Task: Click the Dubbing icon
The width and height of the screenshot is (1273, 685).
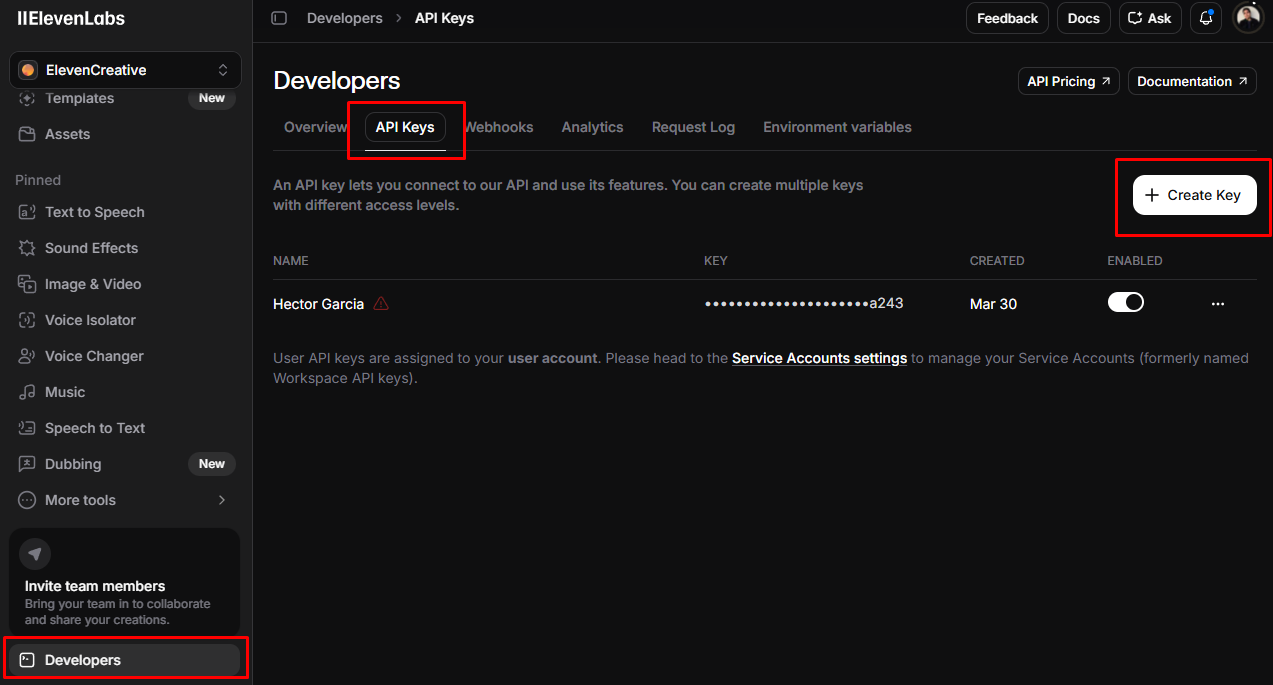Action: [x=27, y=464]
